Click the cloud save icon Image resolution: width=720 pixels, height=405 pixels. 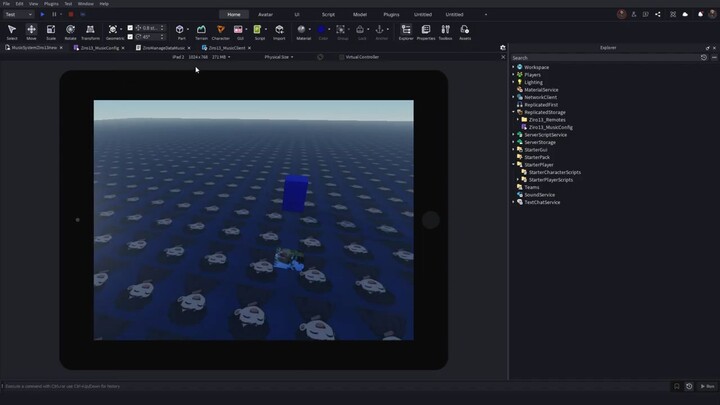click(x=685, y=14)
